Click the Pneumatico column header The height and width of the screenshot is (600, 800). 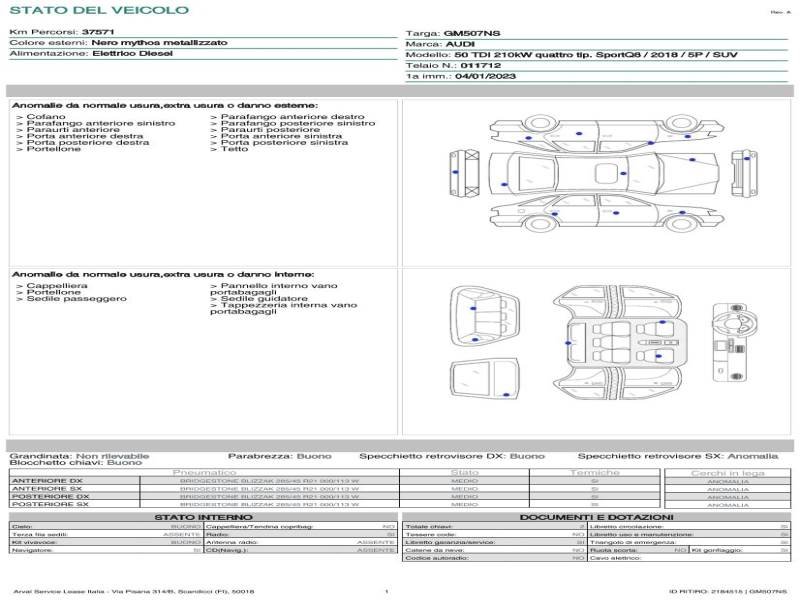205,472
